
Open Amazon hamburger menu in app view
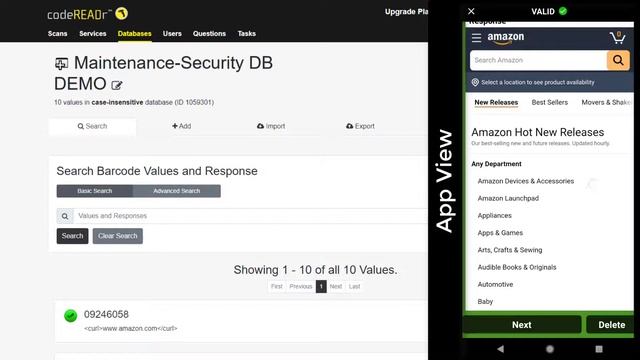tap(476, 38)
